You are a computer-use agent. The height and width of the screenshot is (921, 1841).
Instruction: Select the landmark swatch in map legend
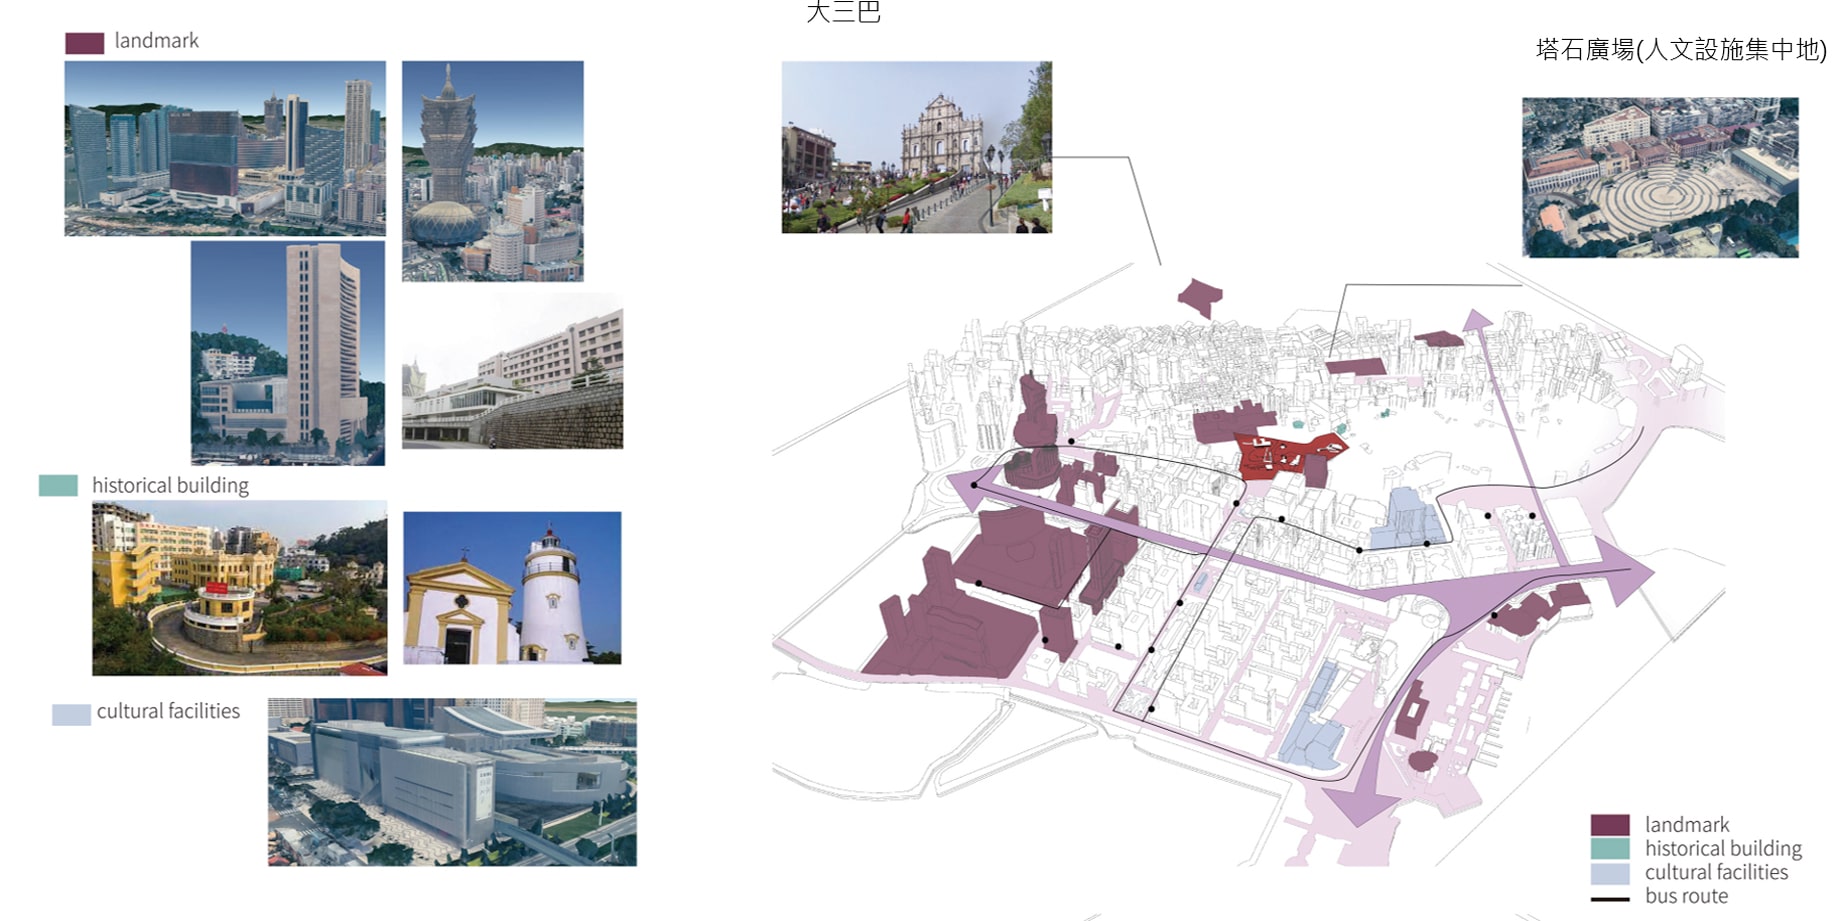point(1610,825)
